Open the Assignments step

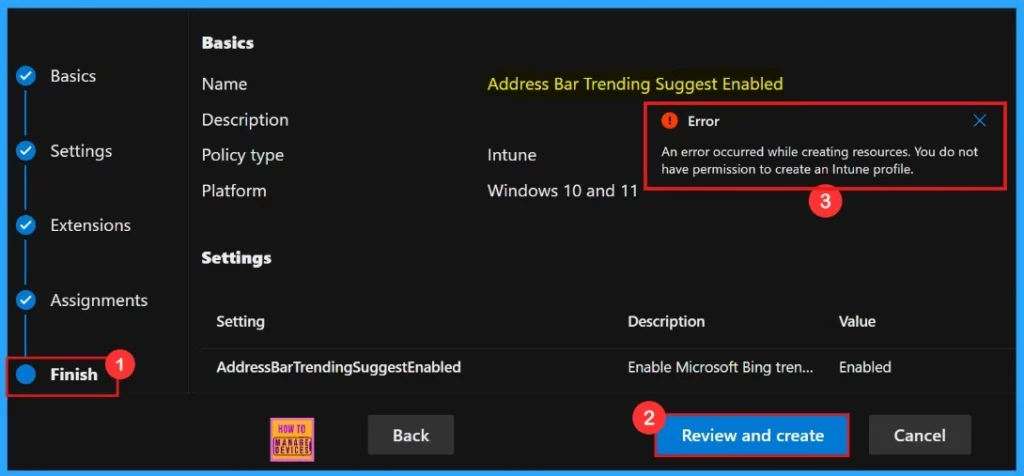99,300
